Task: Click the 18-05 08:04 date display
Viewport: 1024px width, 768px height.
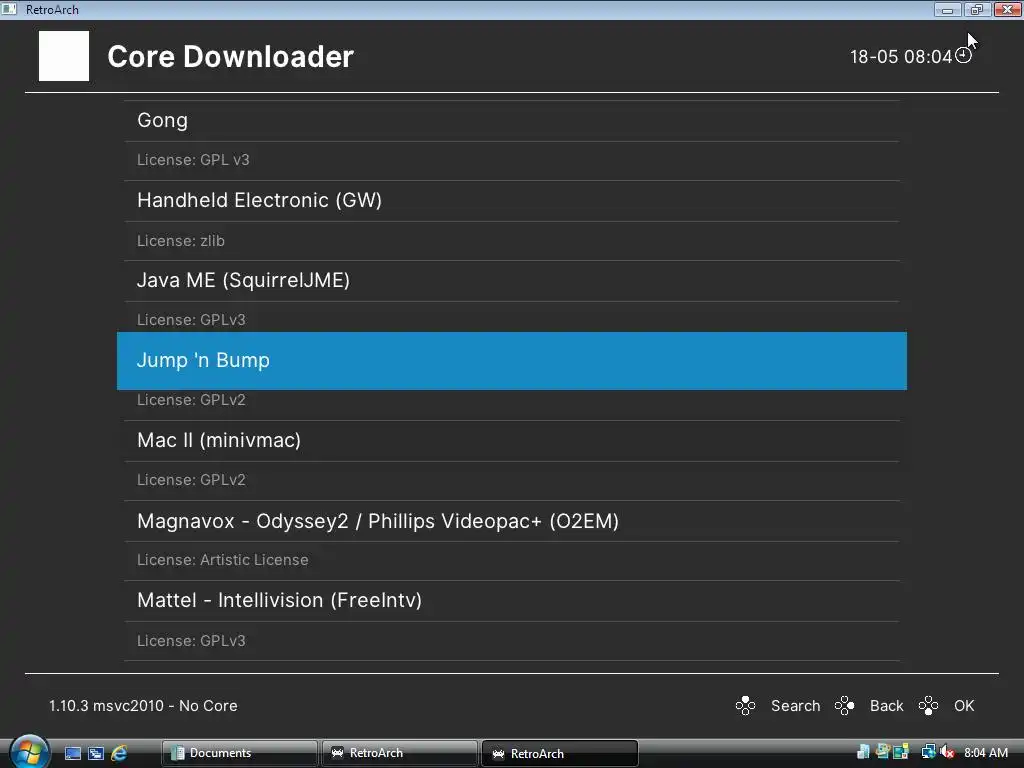Action: pos(901,57)
